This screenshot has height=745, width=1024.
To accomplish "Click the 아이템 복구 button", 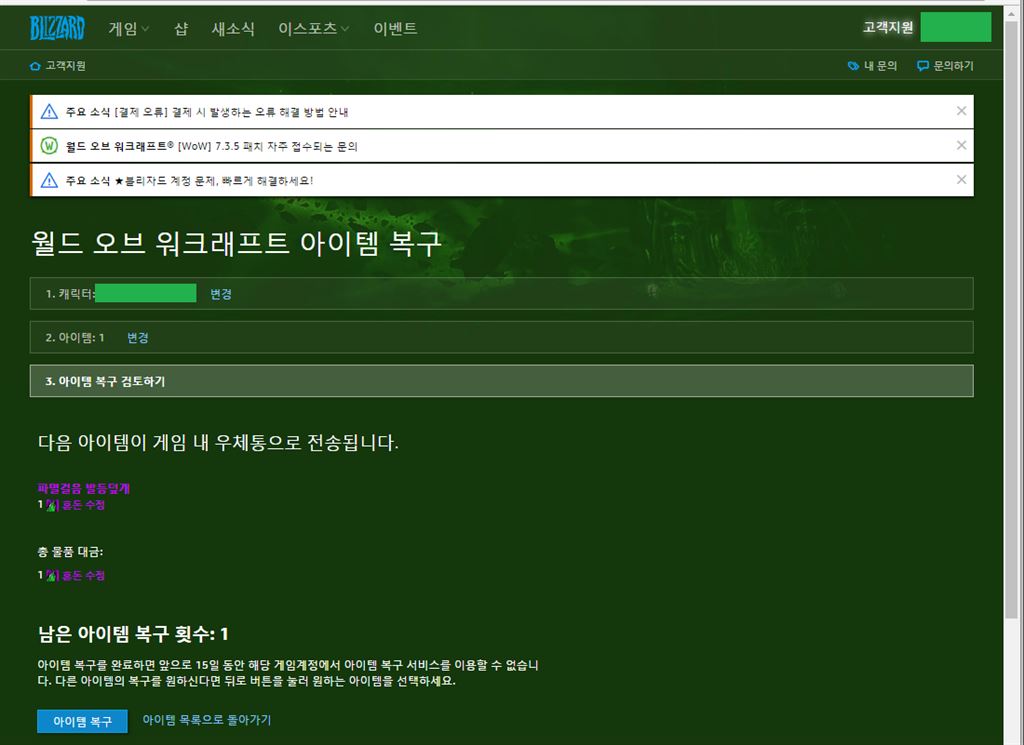I will coord(82,721).
